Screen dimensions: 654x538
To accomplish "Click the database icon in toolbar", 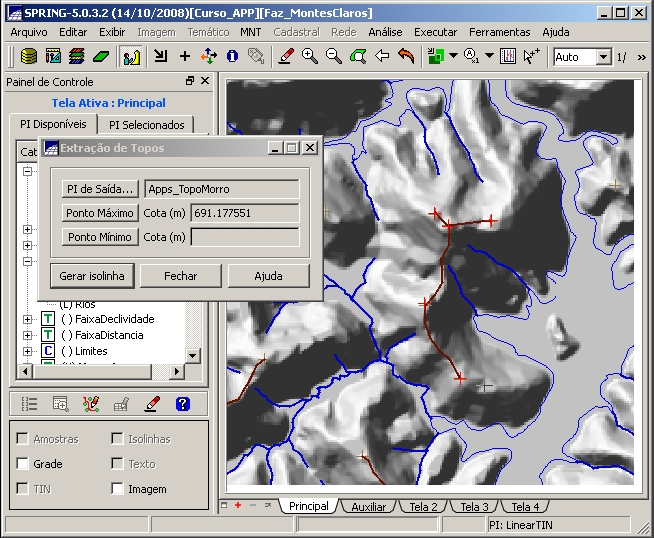I will coord(28,57).
